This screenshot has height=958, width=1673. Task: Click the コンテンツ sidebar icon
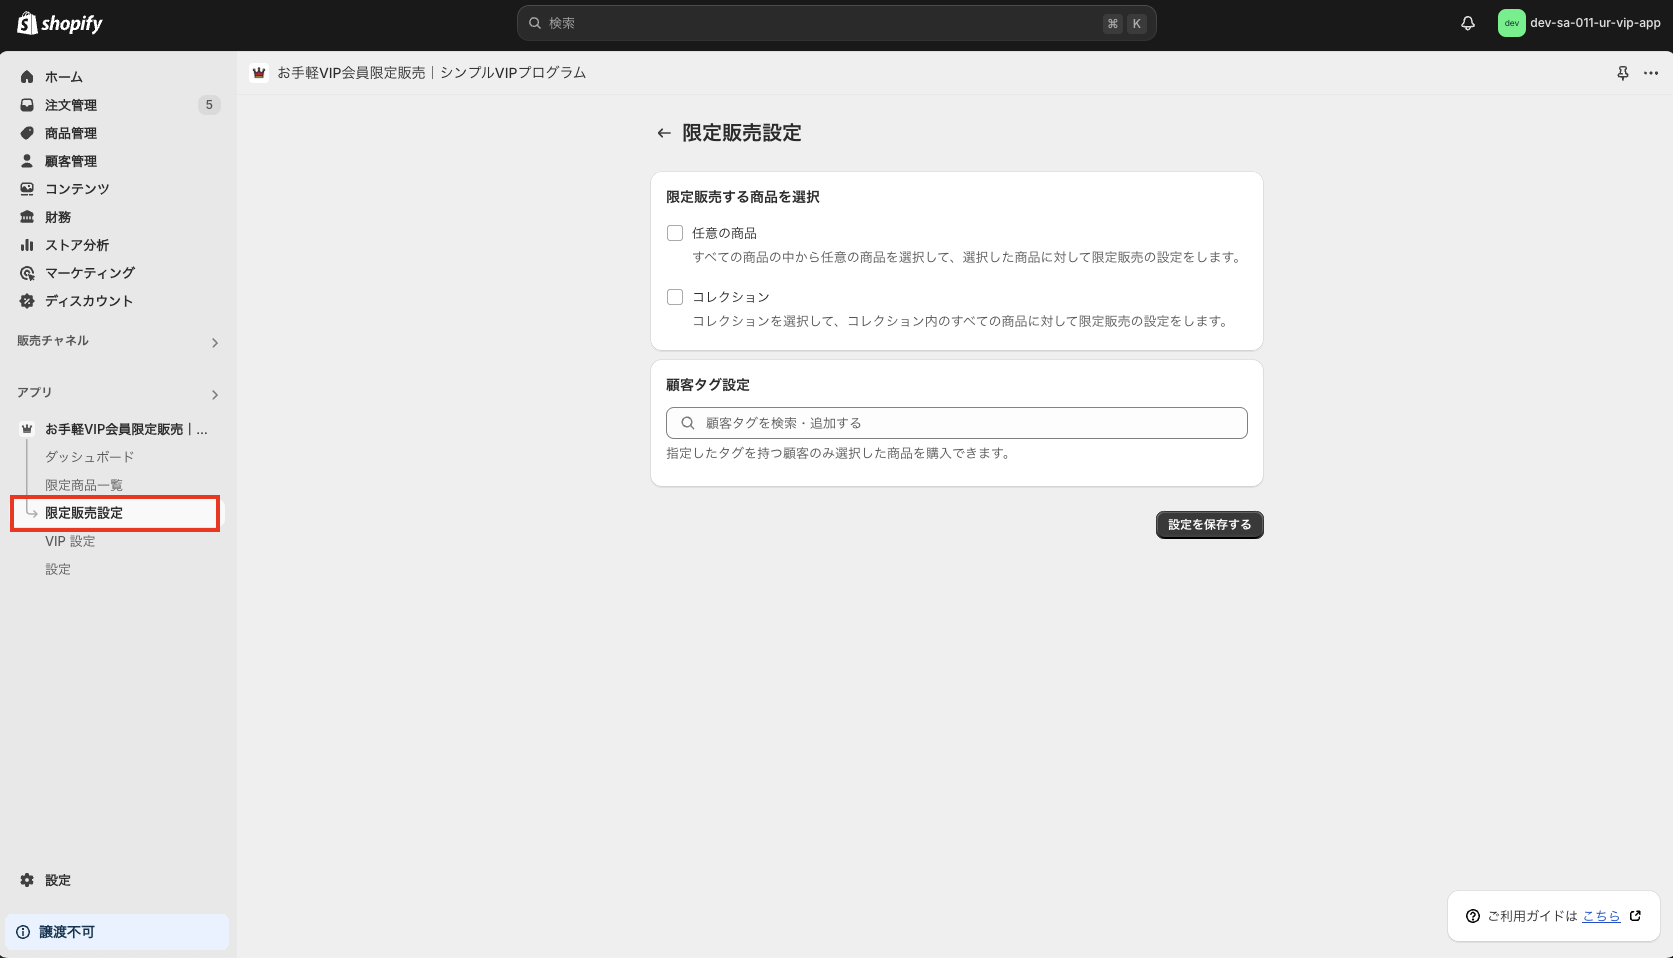tap(27, 188)
